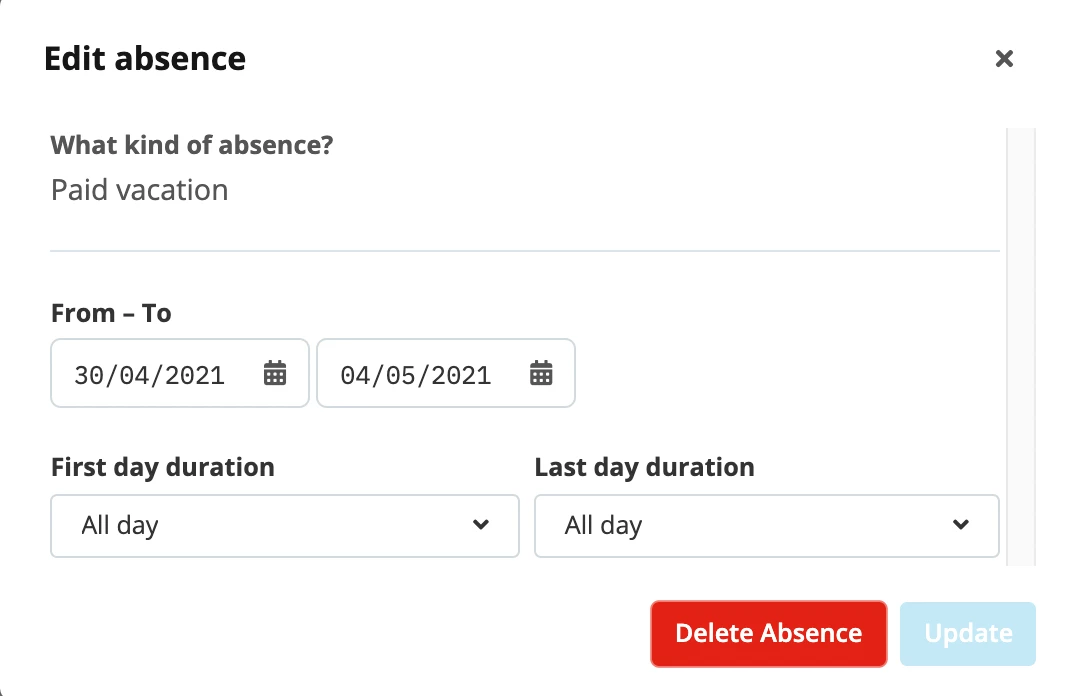Expand the Last day duration dropdown
The image size is (1066, 696).
(x=767, y=526)
